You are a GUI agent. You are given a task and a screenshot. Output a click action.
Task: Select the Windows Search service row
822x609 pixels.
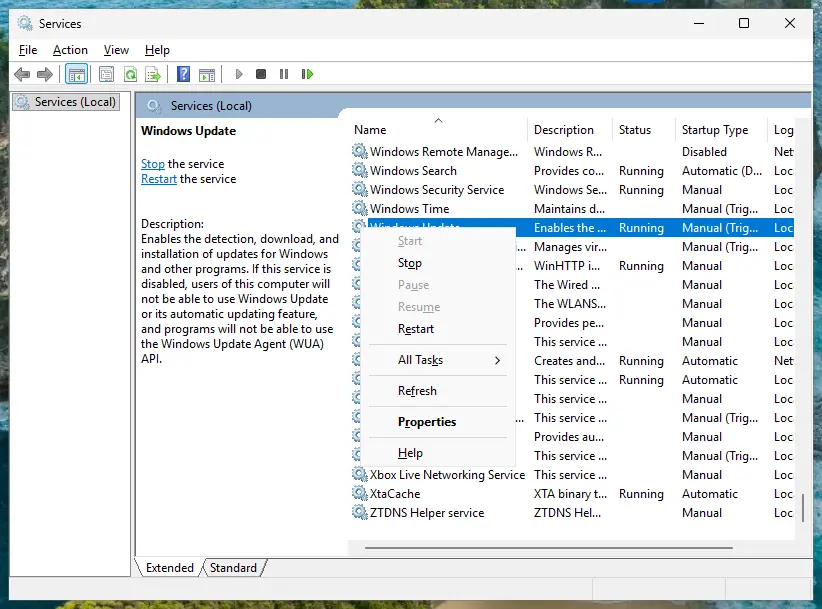tap(572, 170)
